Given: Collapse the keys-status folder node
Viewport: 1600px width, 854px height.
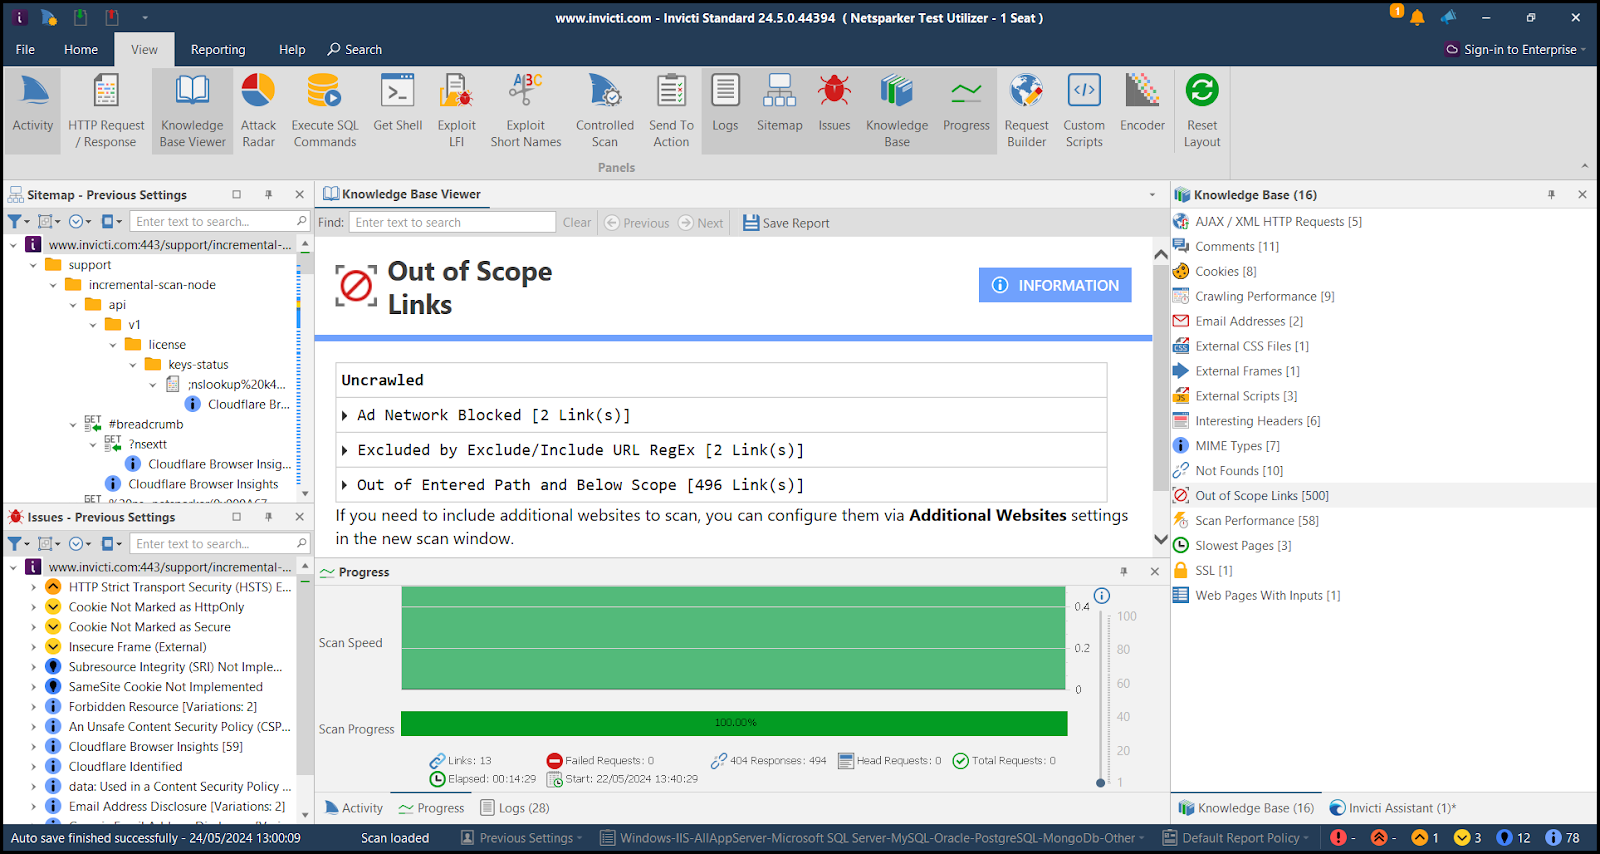Looking at the screenshot, I should coord(133,365).
